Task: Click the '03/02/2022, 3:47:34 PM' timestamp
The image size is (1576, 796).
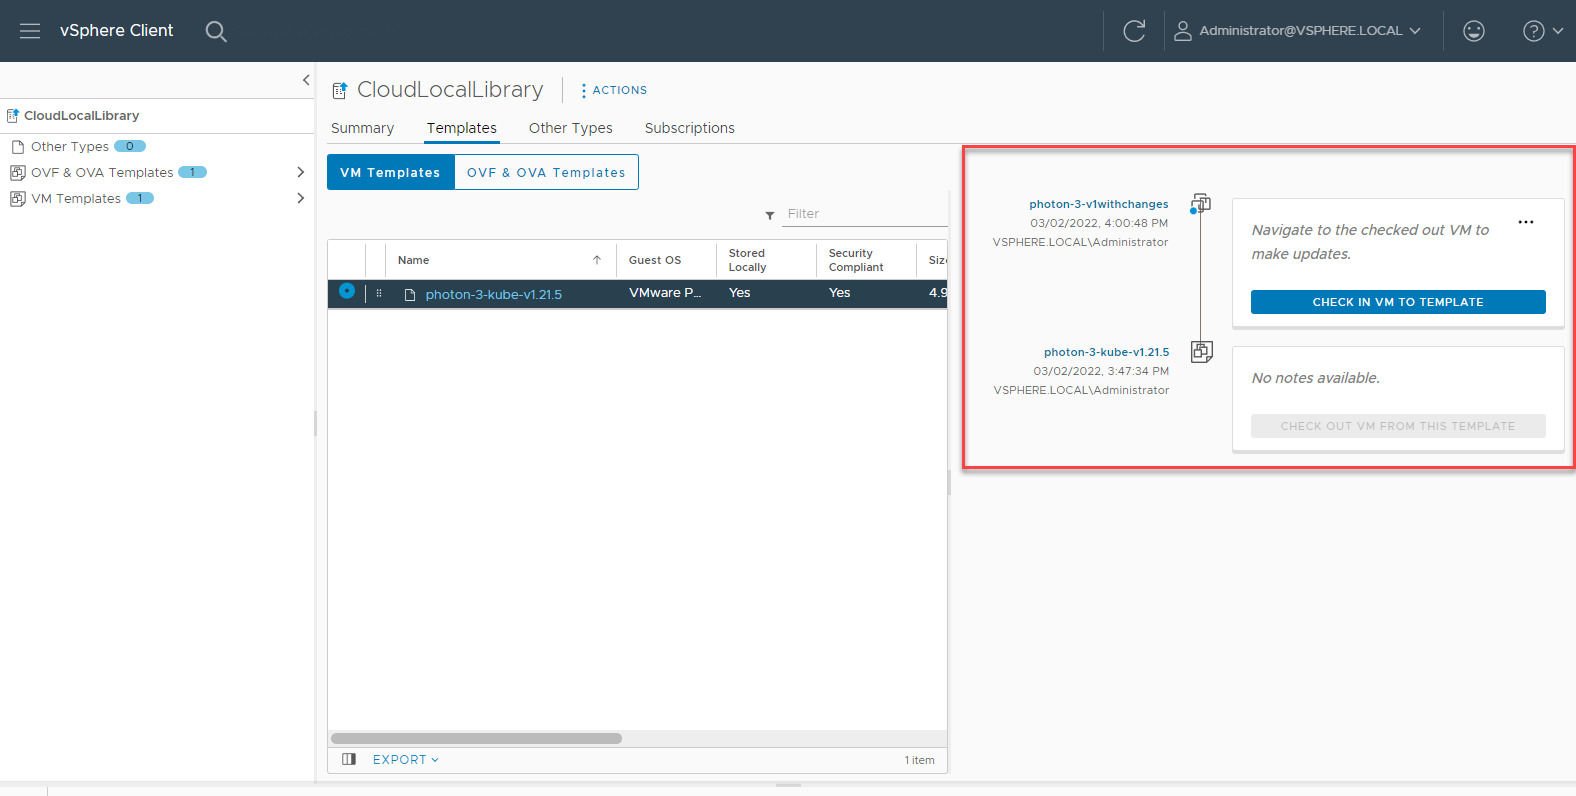Action: [1101, 371]
